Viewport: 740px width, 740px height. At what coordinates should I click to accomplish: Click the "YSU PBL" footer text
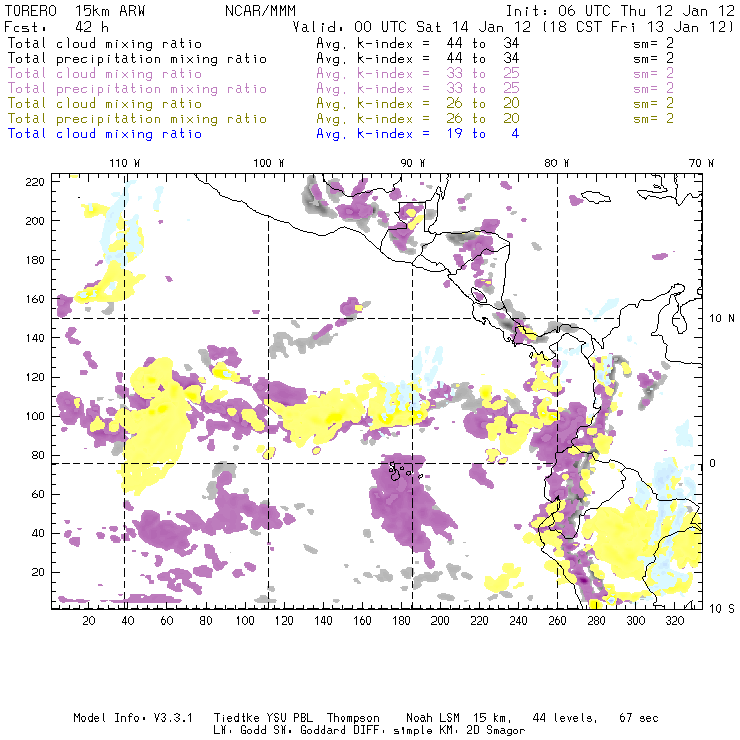[289, 718]
